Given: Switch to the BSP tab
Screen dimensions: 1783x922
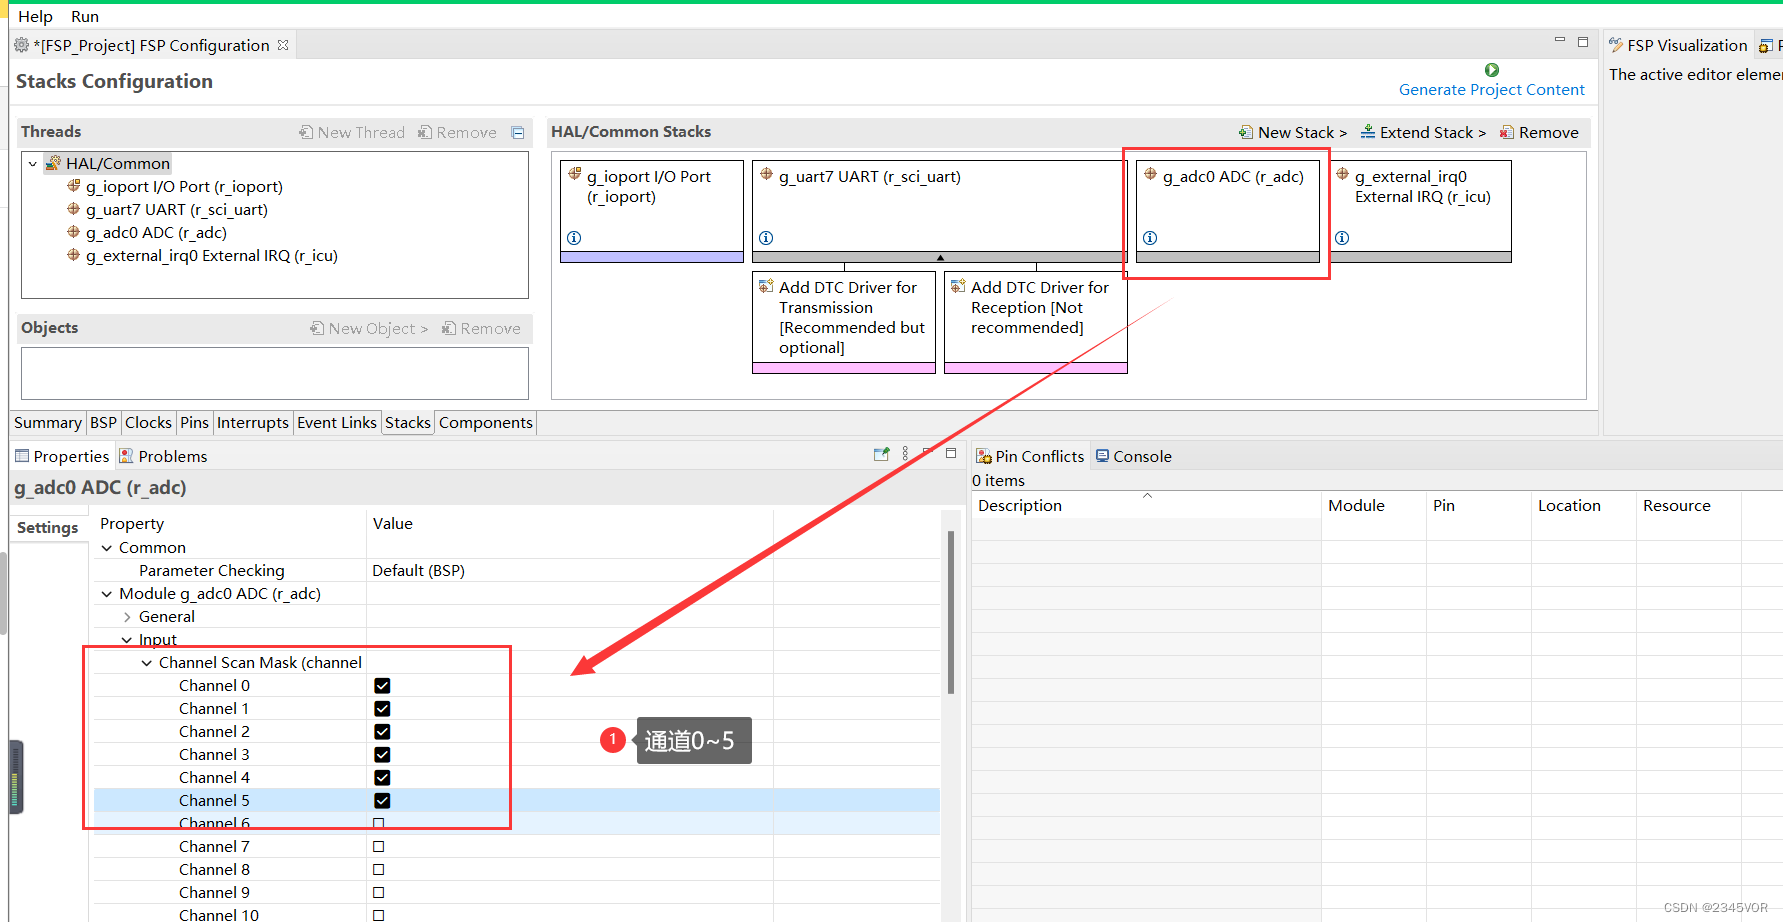Looking at the screenshot, I should (103, 423).
